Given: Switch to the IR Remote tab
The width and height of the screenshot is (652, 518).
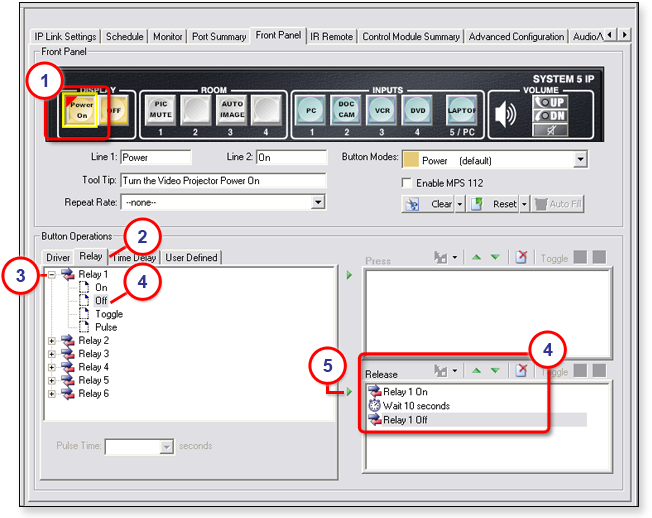Looking at the screenshot, I should [x=331, y=37].
